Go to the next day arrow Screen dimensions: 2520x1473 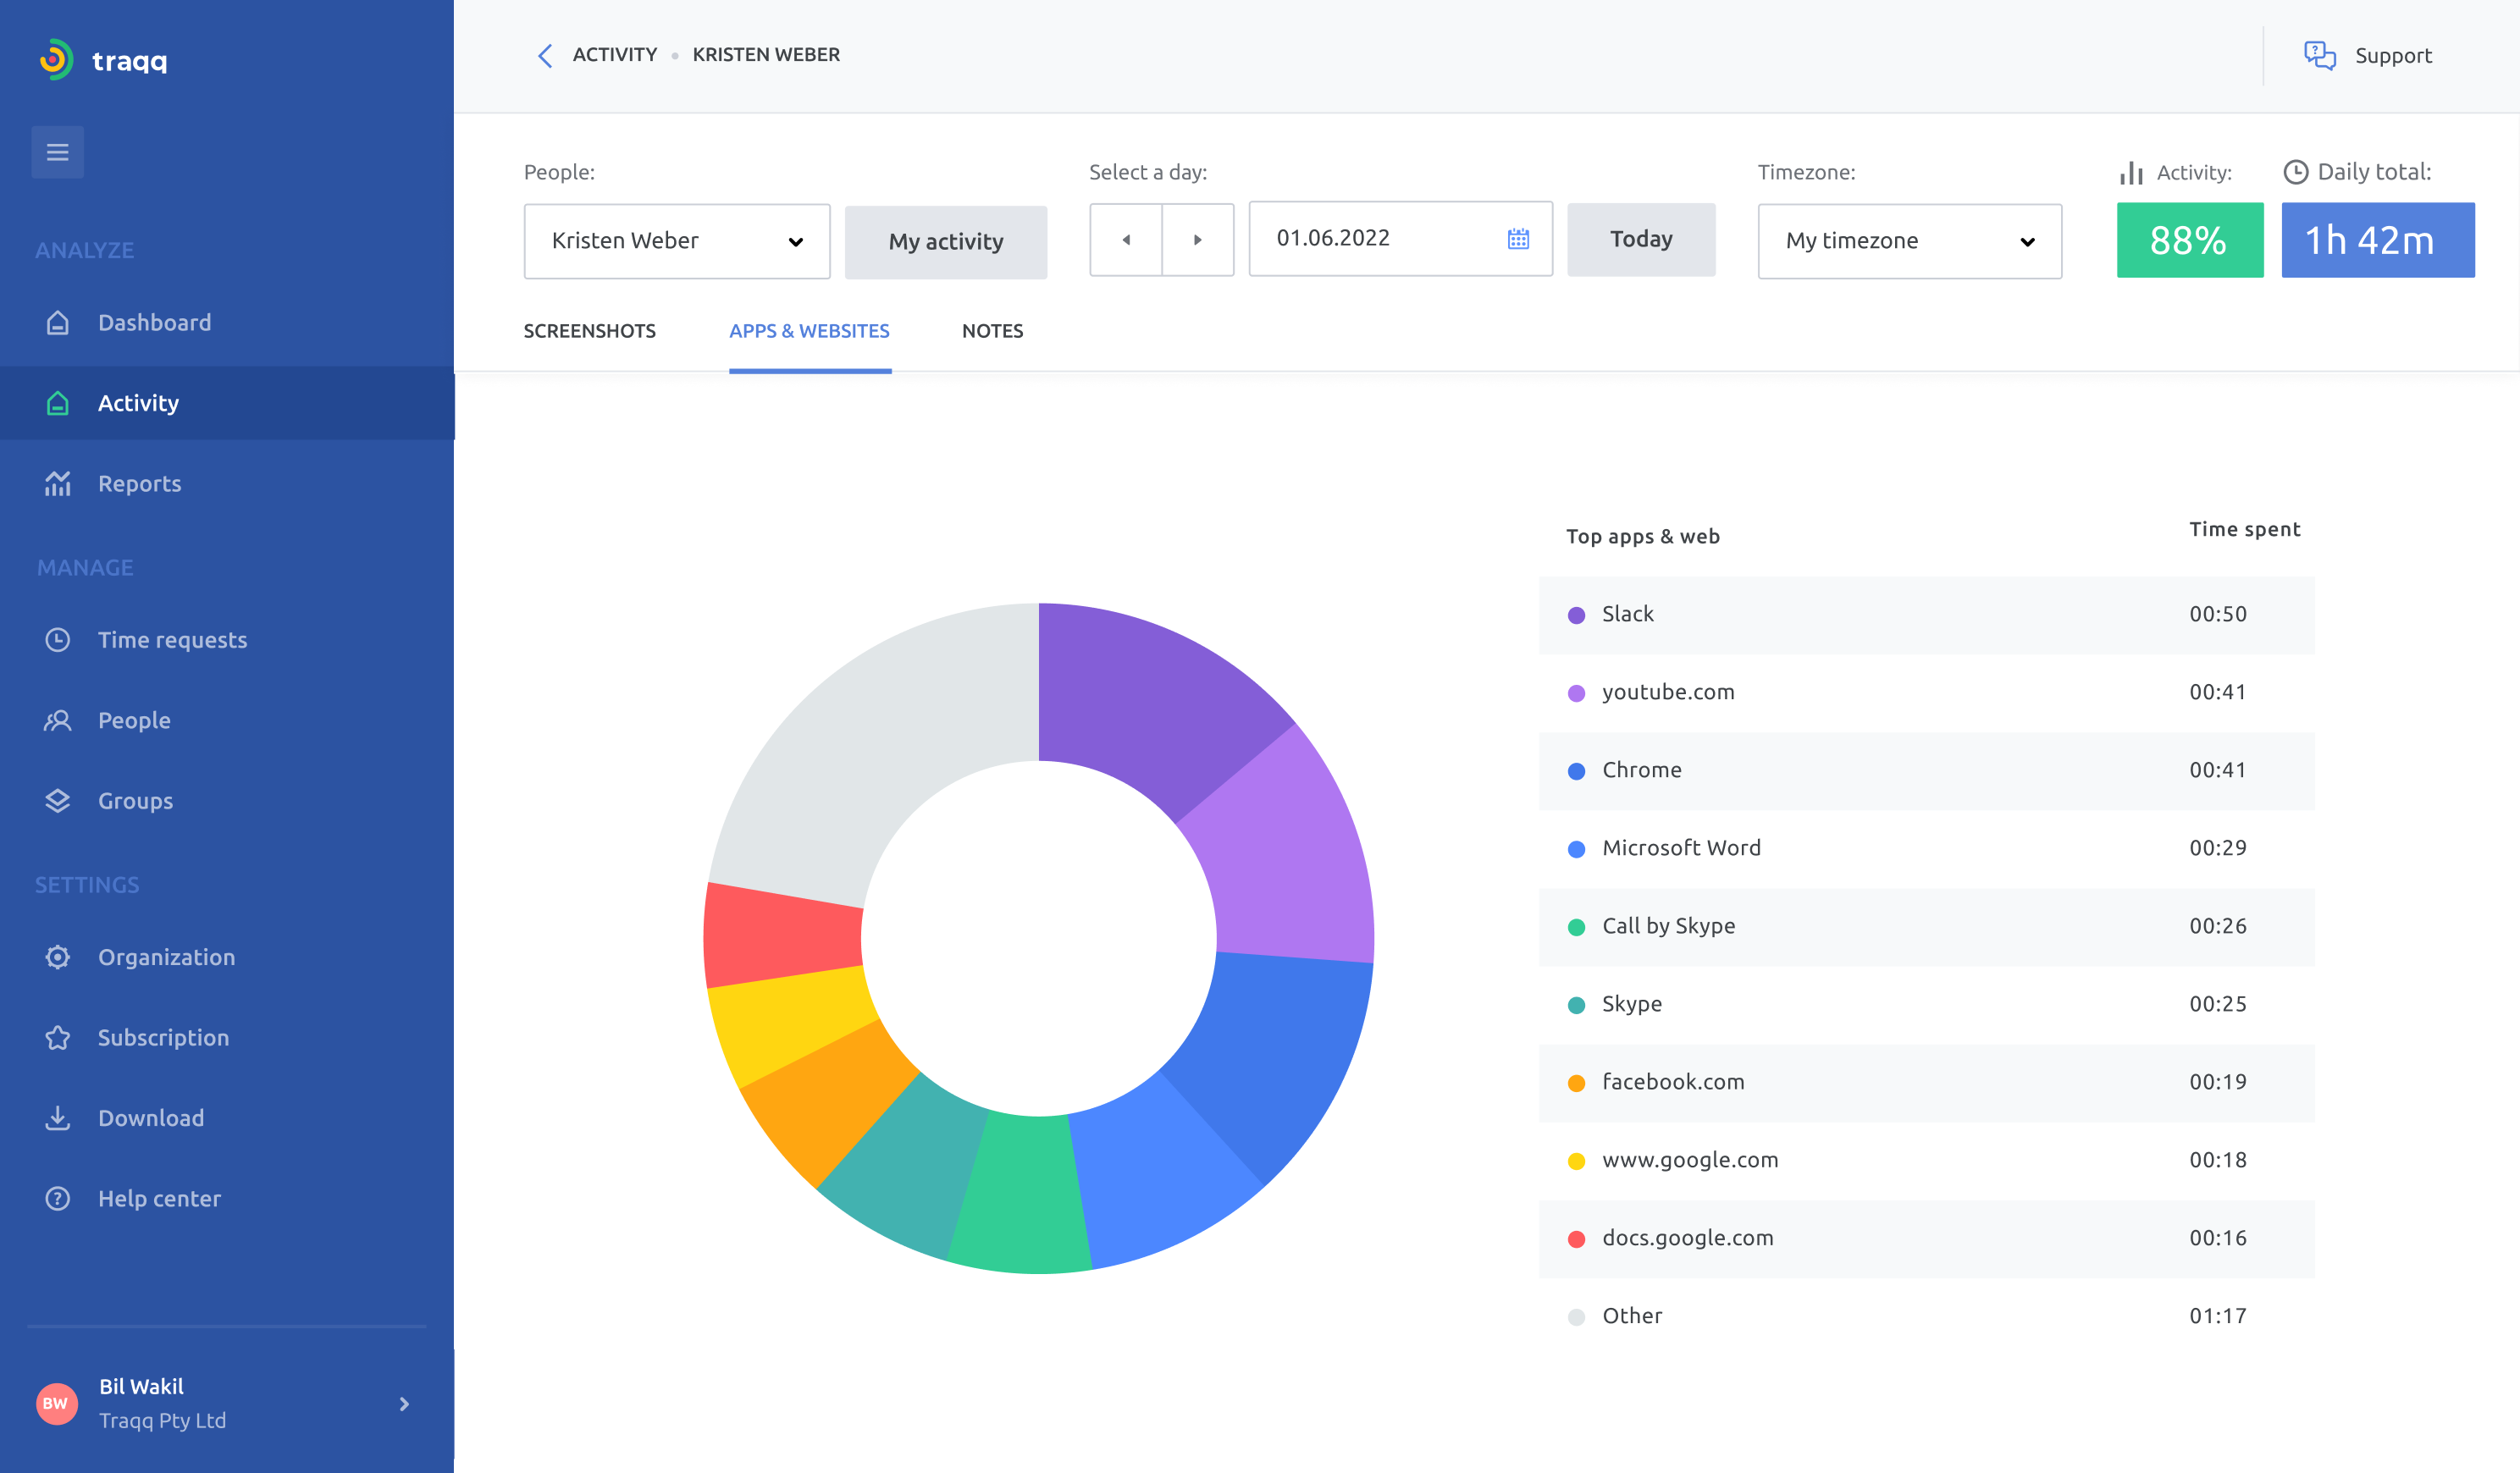pyautogui.click(x=1197, y=240)
